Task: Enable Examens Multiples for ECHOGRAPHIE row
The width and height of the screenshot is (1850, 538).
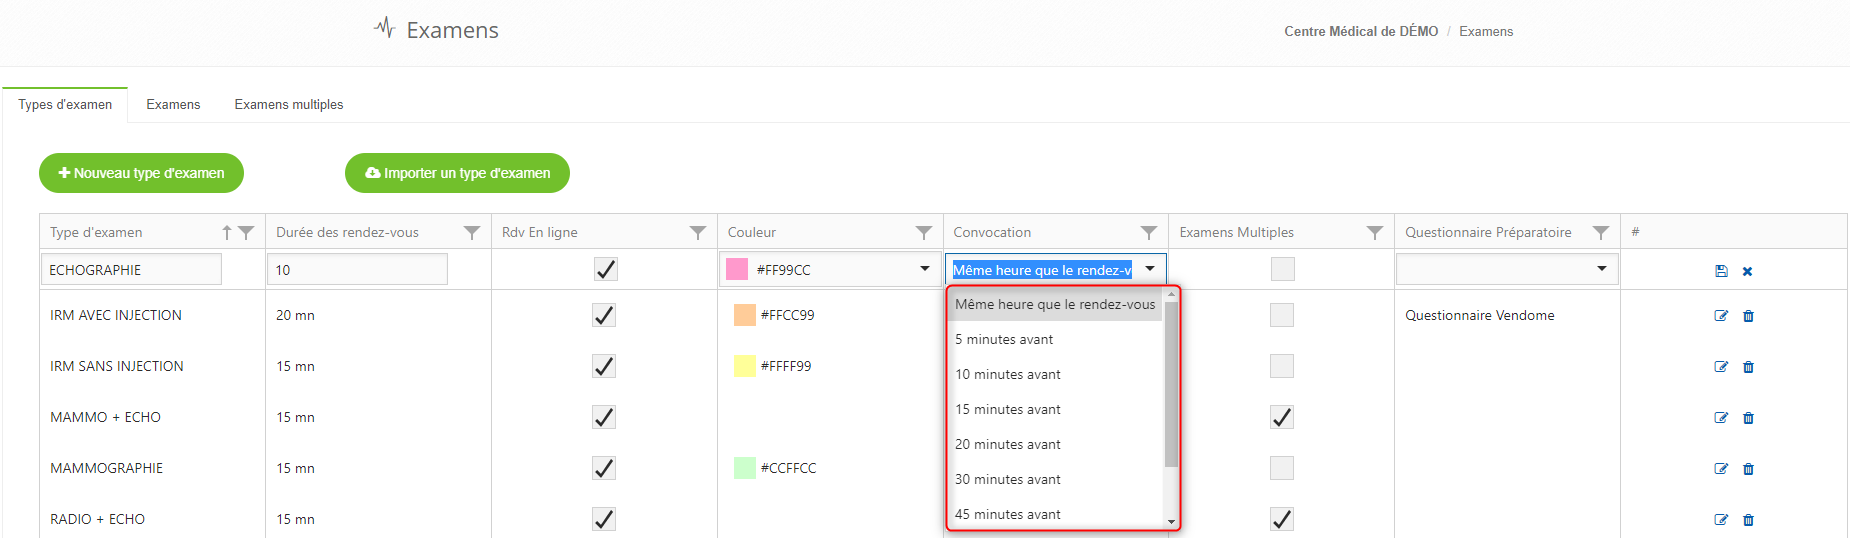Action: (1282, 269)
